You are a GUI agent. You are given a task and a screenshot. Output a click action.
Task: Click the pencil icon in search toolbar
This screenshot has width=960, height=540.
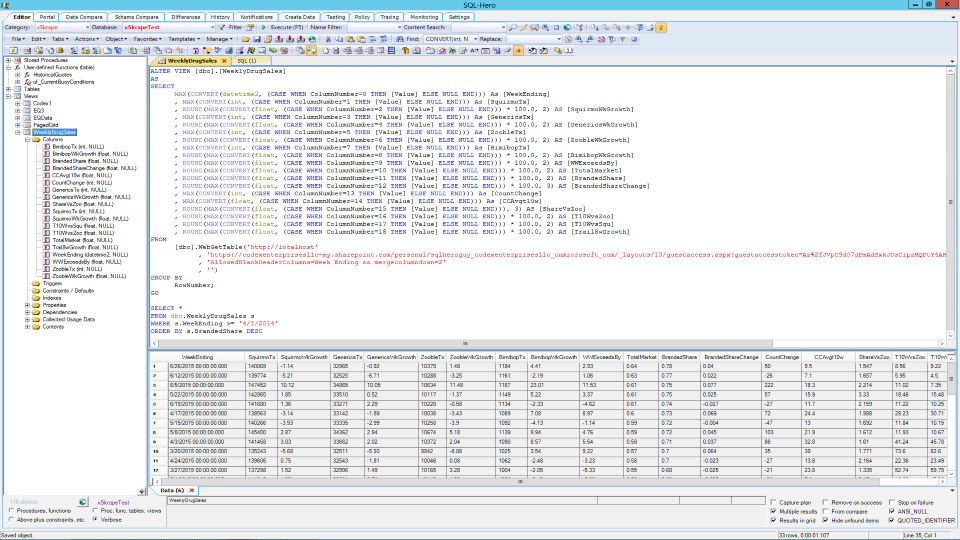523,28
